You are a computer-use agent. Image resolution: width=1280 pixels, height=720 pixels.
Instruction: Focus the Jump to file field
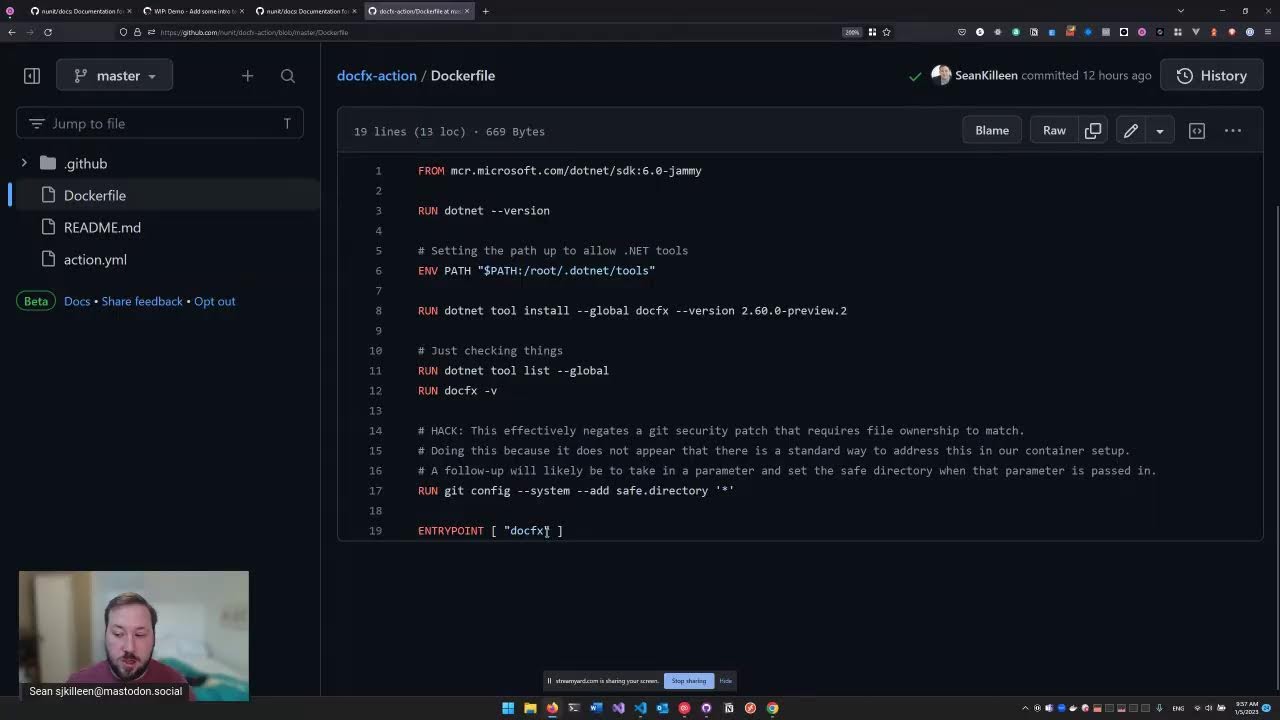coord(160,124)
